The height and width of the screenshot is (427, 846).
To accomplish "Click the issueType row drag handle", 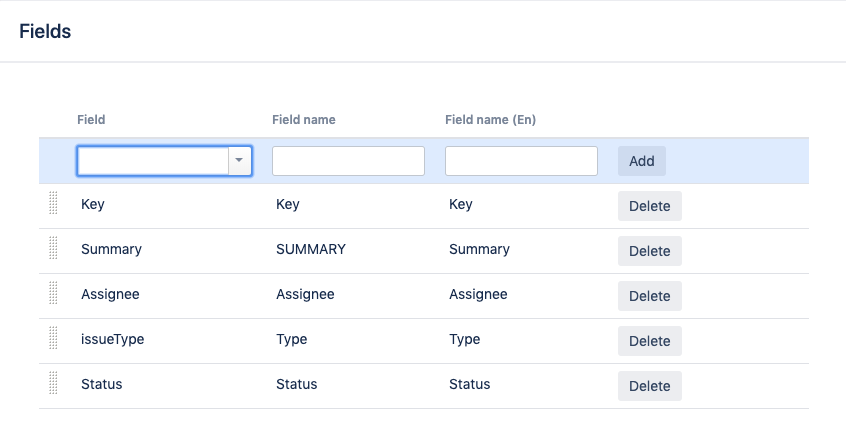I will click(53, 339).
